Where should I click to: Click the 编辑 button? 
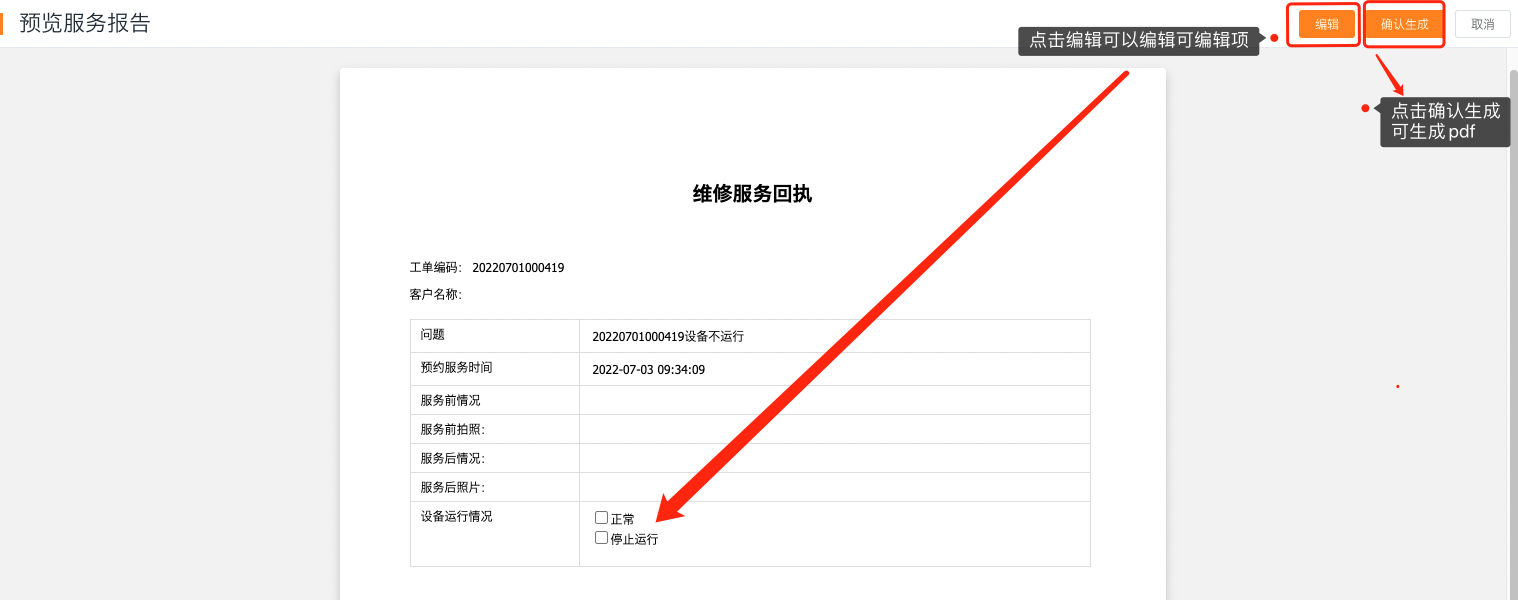coord(1327,24)
